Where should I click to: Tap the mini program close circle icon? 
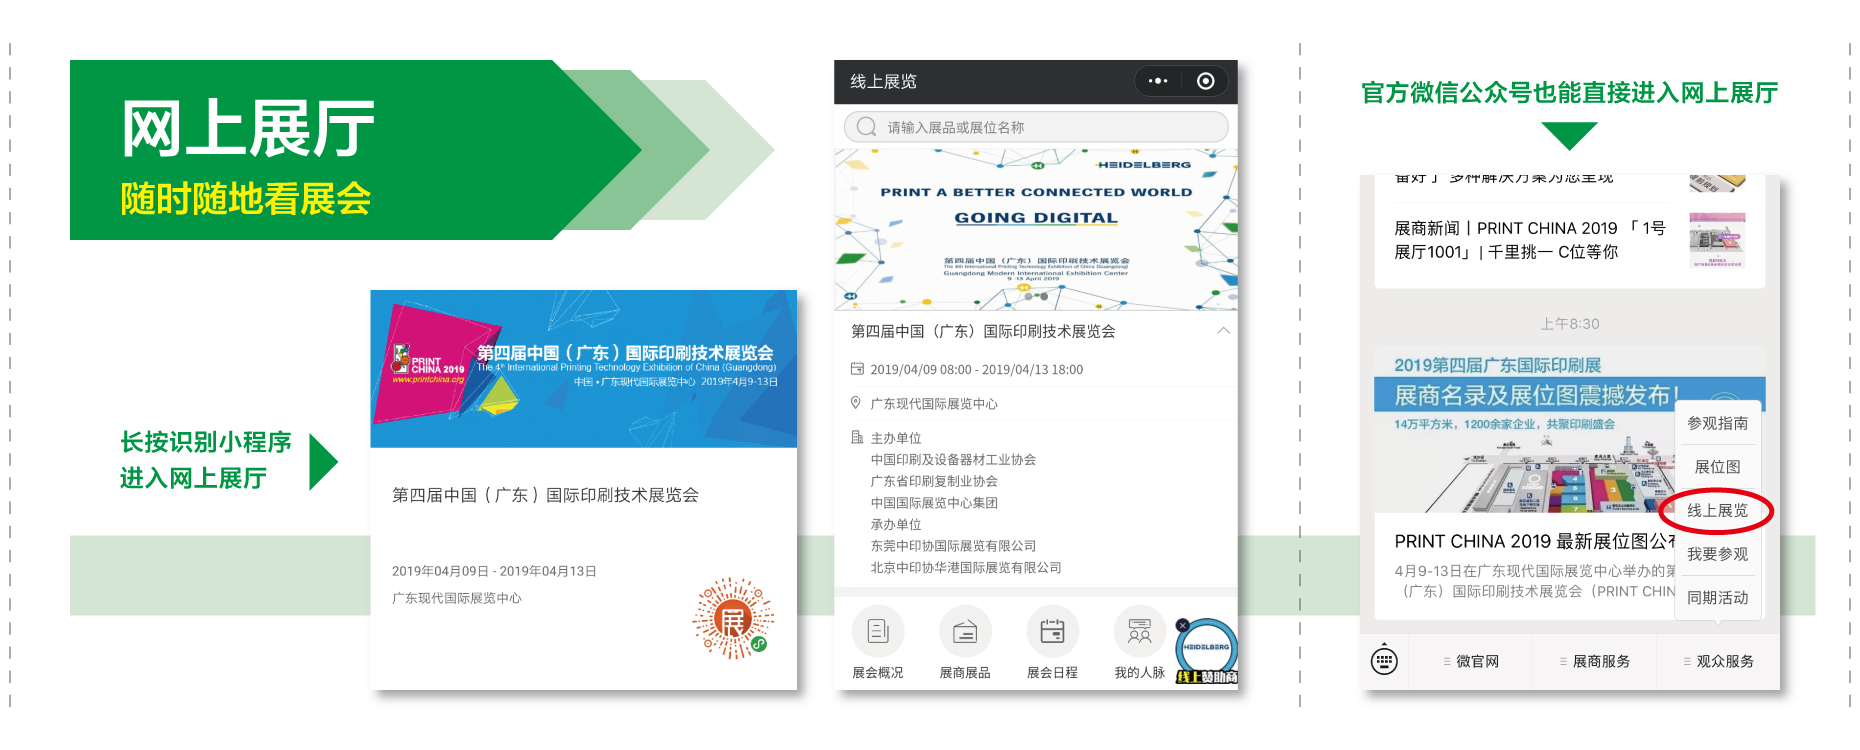click(1206, 81)
